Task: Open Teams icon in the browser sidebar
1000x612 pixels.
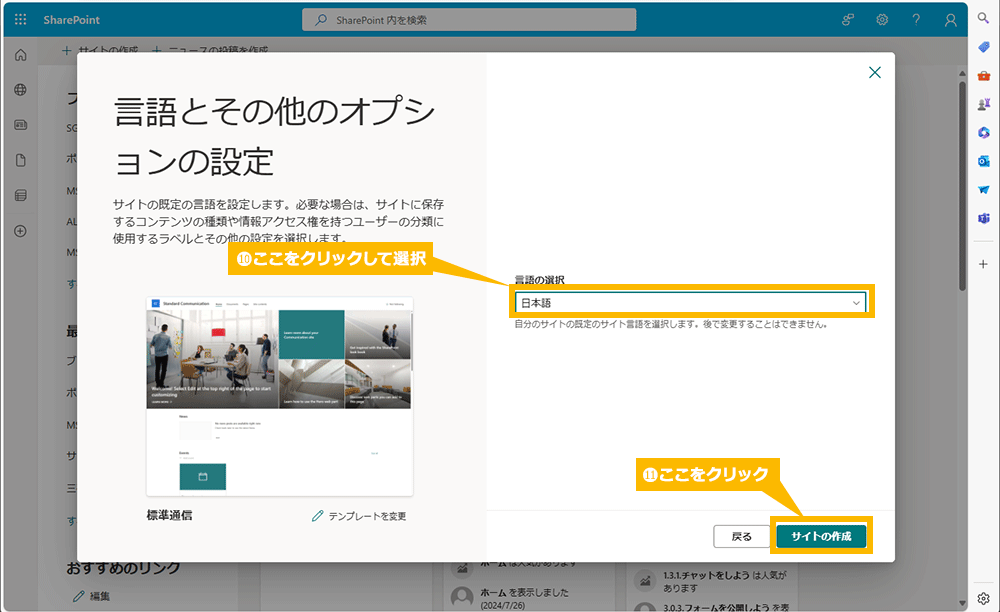Action: [983, 218]
